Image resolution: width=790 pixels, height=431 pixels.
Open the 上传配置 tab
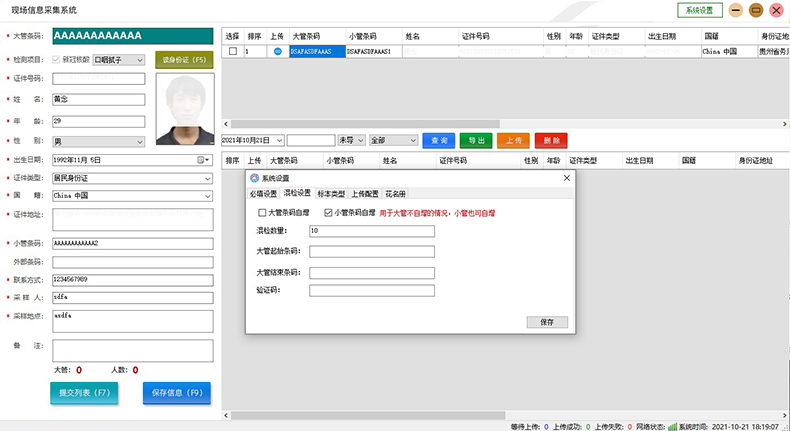(364, 194)
